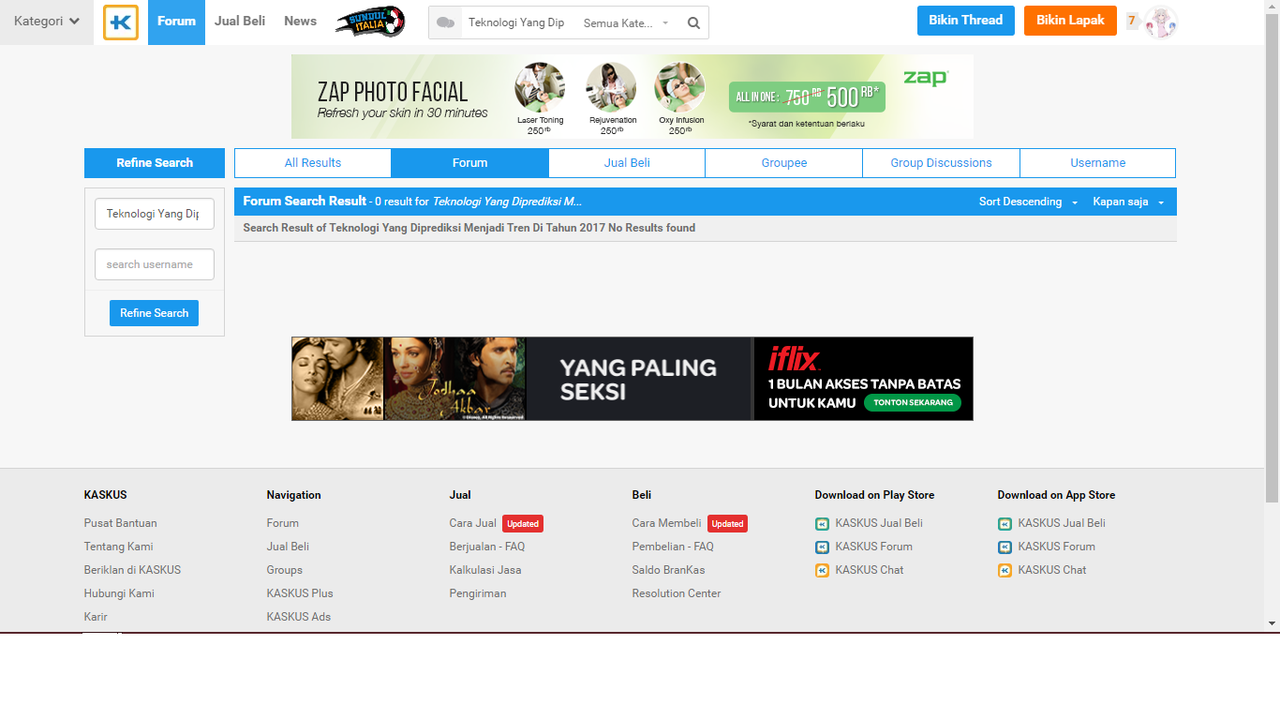Click Play Store KASKUS Chat icon
Image resolution: width=1280 pixels, height=720 pixels.
[822, 570]
